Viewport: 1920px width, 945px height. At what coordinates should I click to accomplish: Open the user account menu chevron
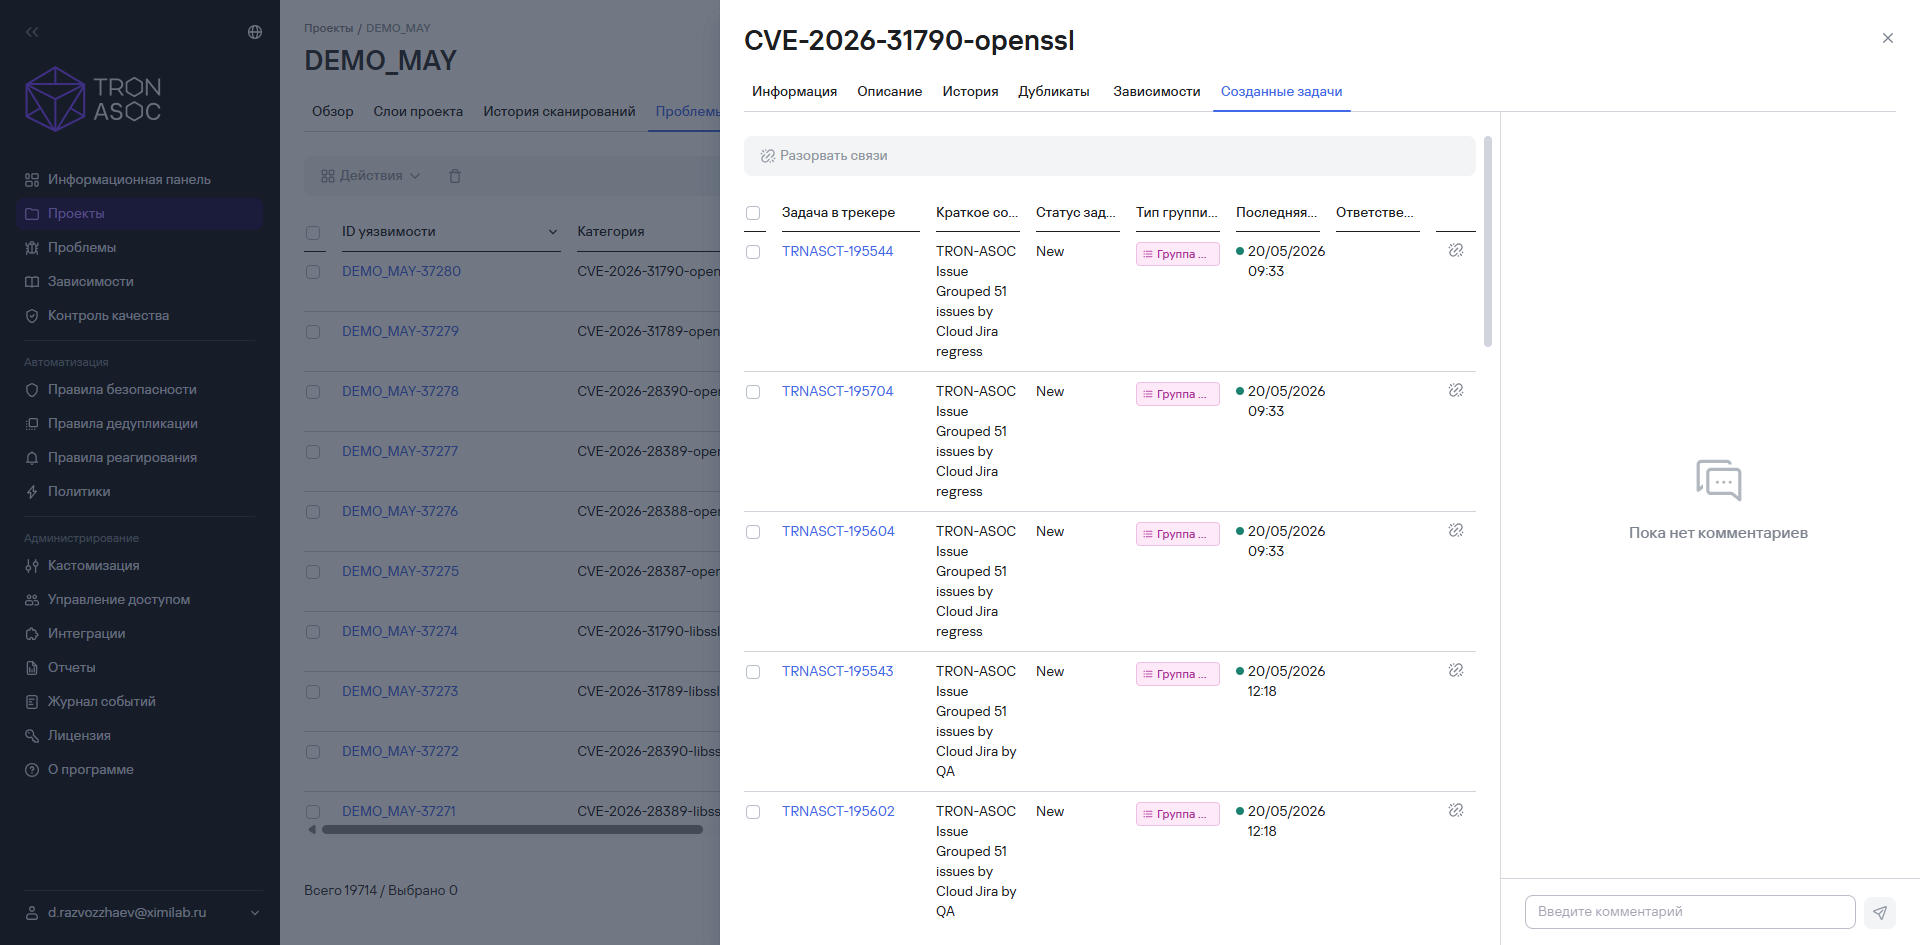pyautogui.click(x=255, y=913)
